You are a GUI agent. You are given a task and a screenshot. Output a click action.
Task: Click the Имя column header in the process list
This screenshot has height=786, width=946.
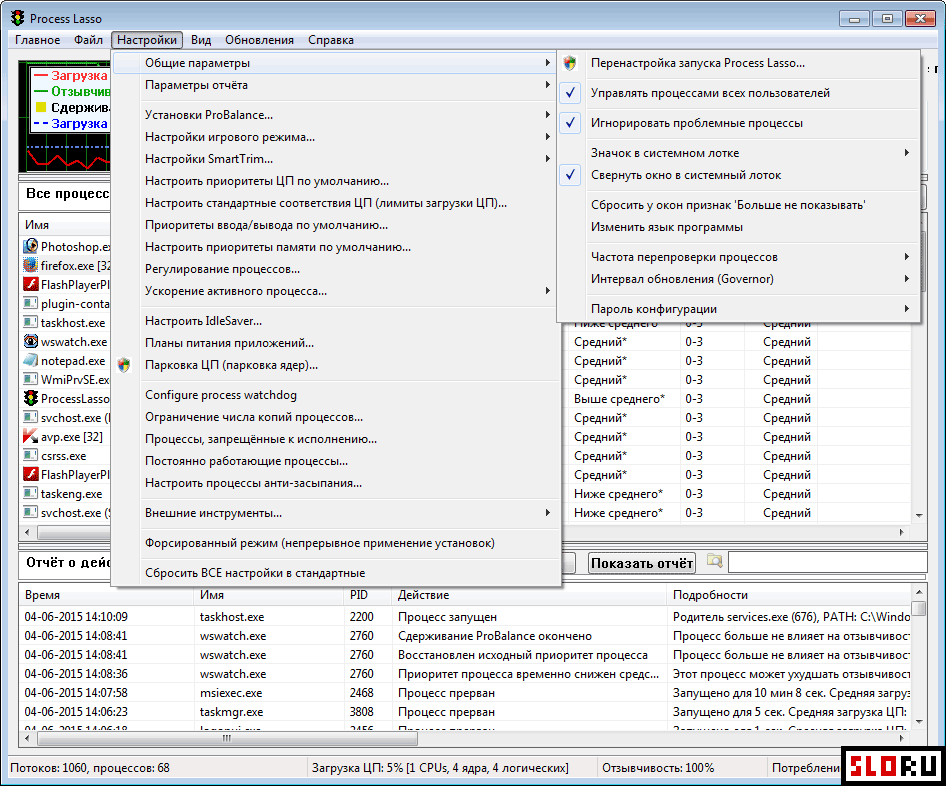coord(65,224)
